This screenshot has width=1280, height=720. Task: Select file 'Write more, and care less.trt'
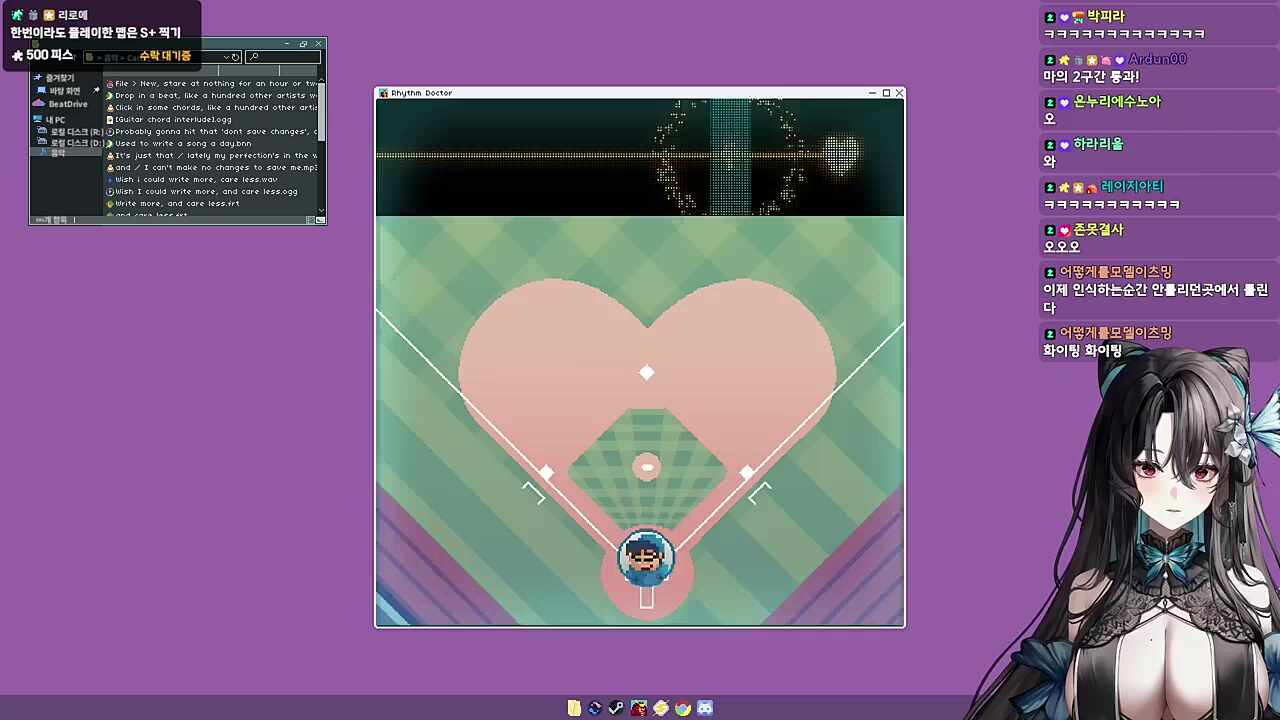pos(173,204)
